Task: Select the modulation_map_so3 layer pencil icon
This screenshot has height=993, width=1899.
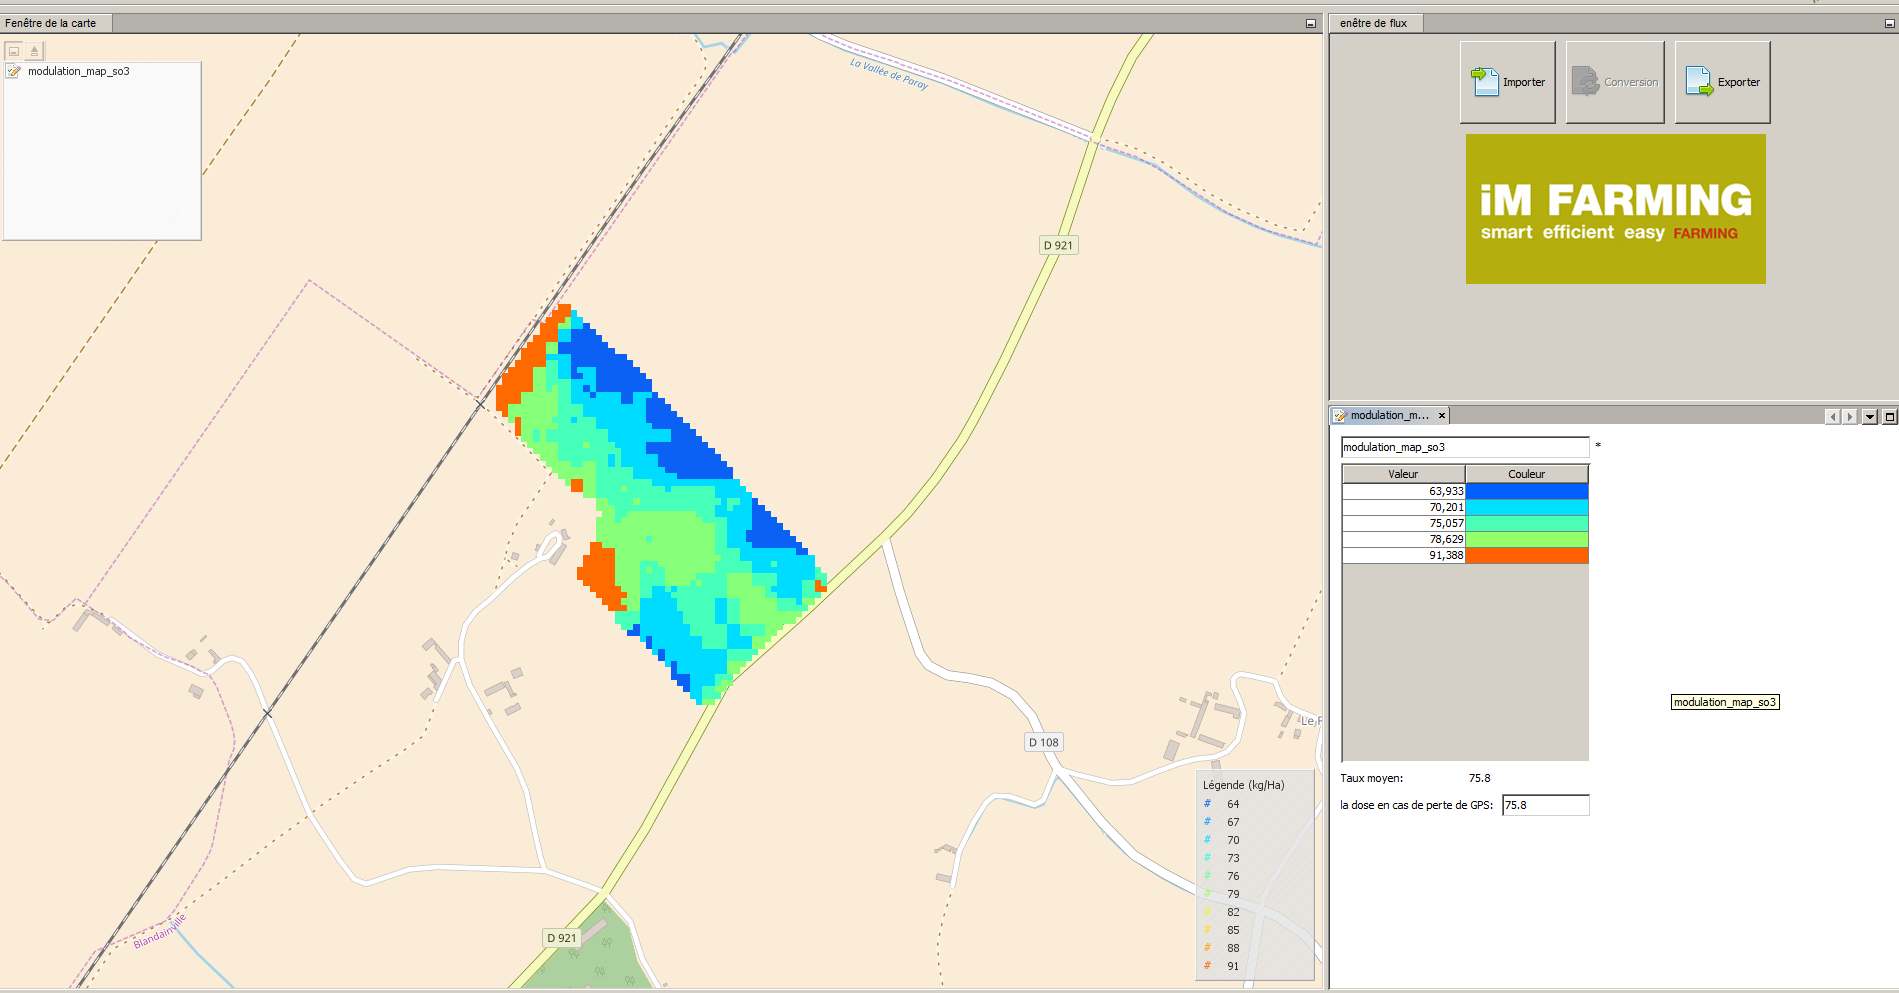Action: (14, 71)
